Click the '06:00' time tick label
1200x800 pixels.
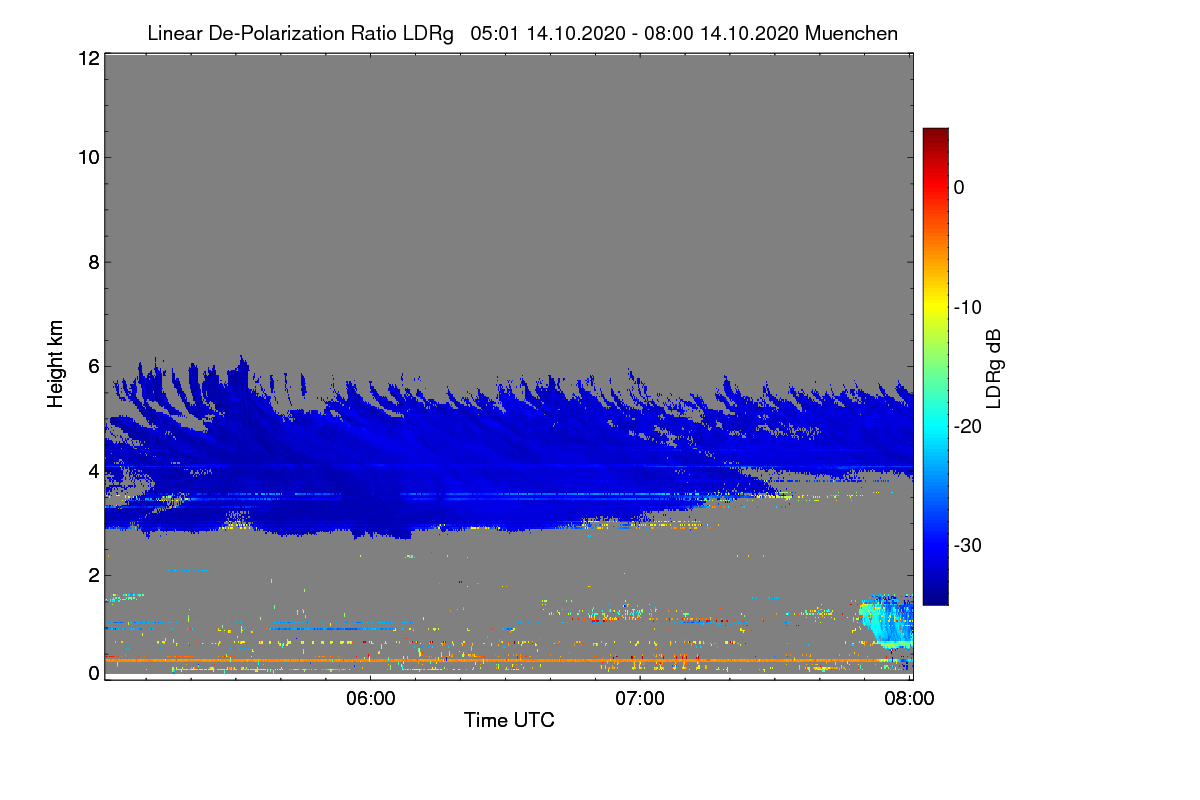(x=370, y=699)
